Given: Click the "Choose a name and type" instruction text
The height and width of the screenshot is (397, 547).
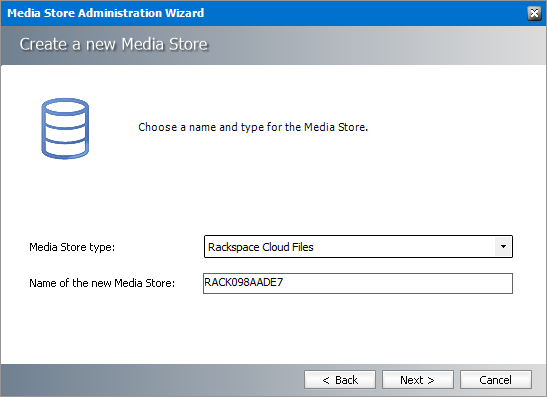Looking at the screenshot, I should click(253, 127).
